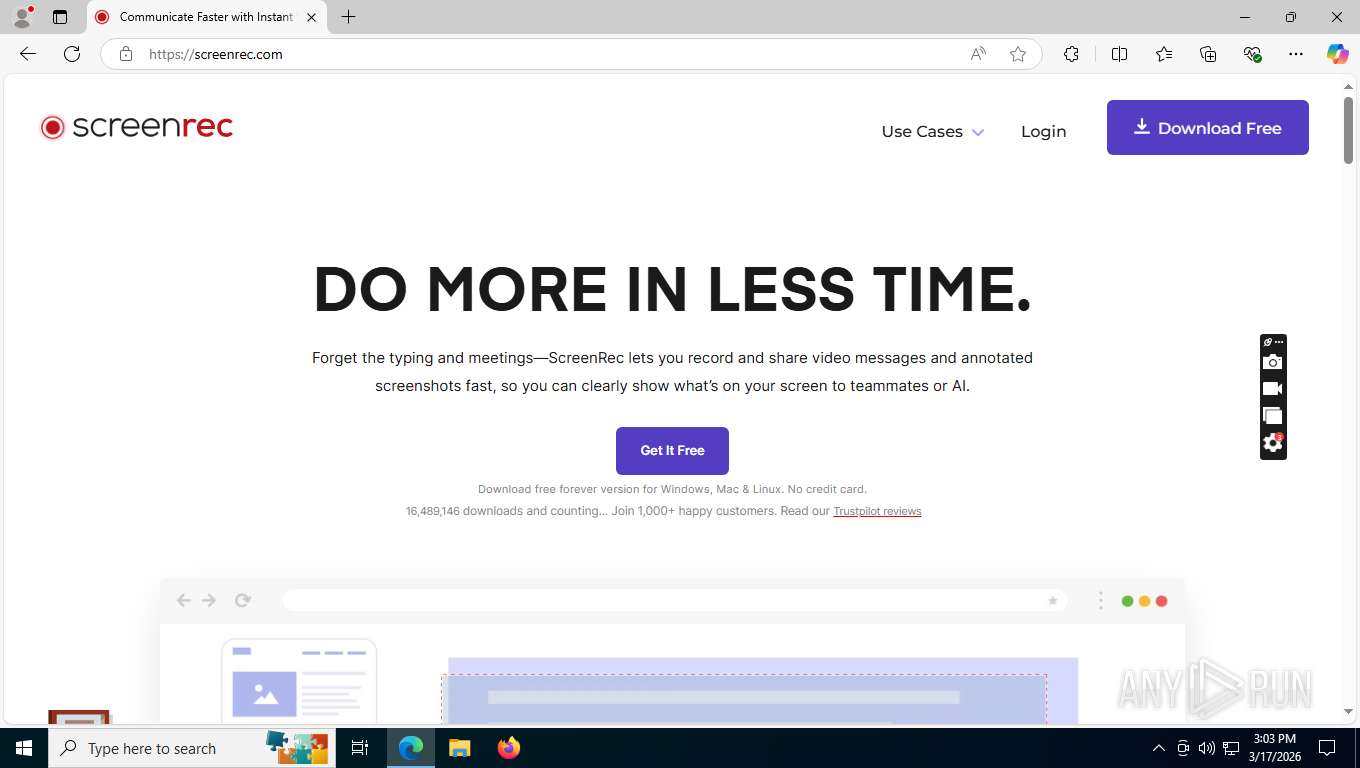Open Browser essentials heart icon
Screen dimensions: 1360x768
(x=1252, y=54)
